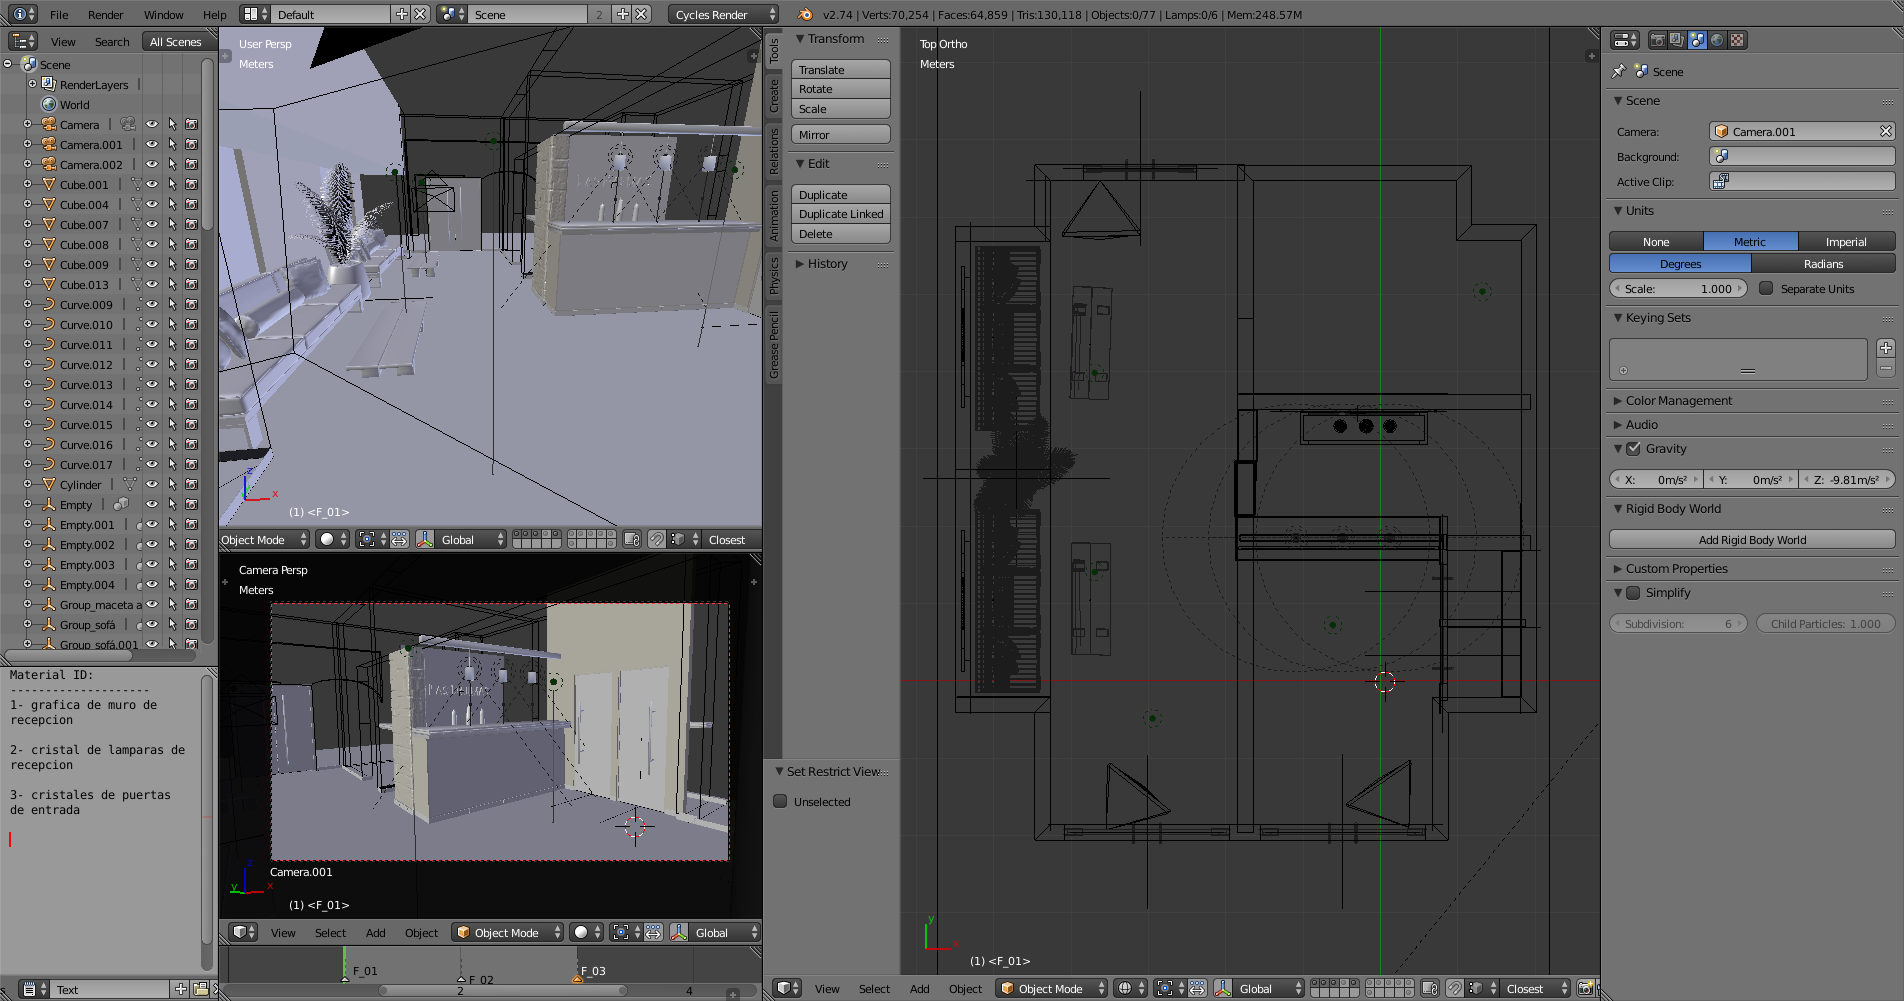Tick the Unselected checkbox
1904x1001 pixels.
click(x=780, y=802)
